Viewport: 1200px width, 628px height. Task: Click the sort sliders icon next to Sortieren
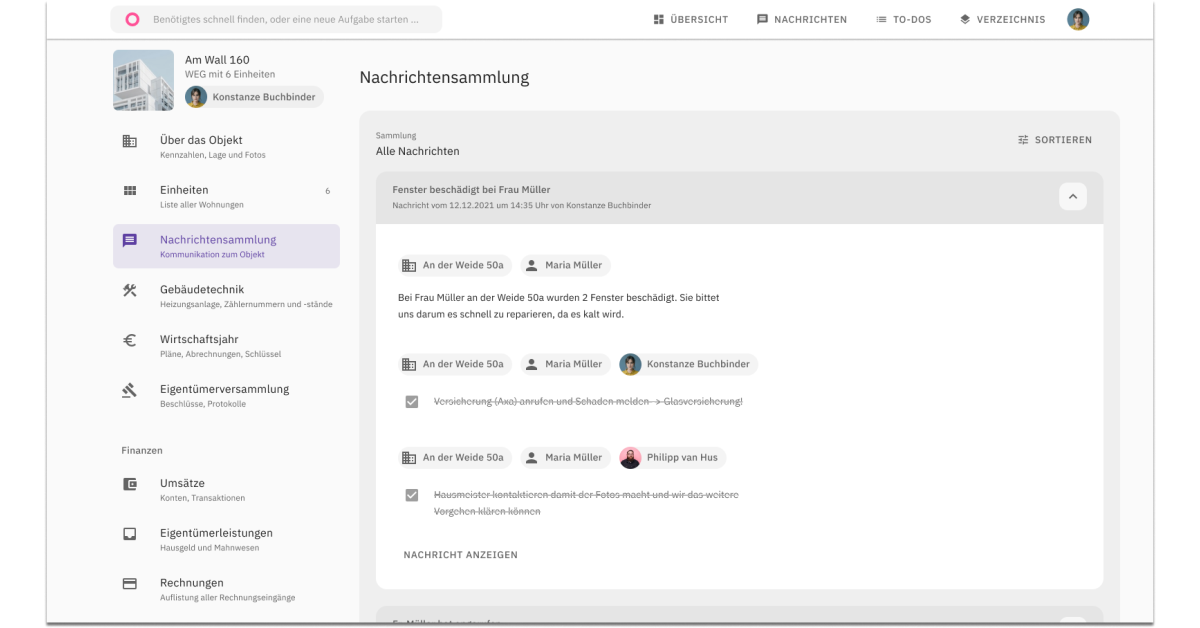(x=1023, y=140)
